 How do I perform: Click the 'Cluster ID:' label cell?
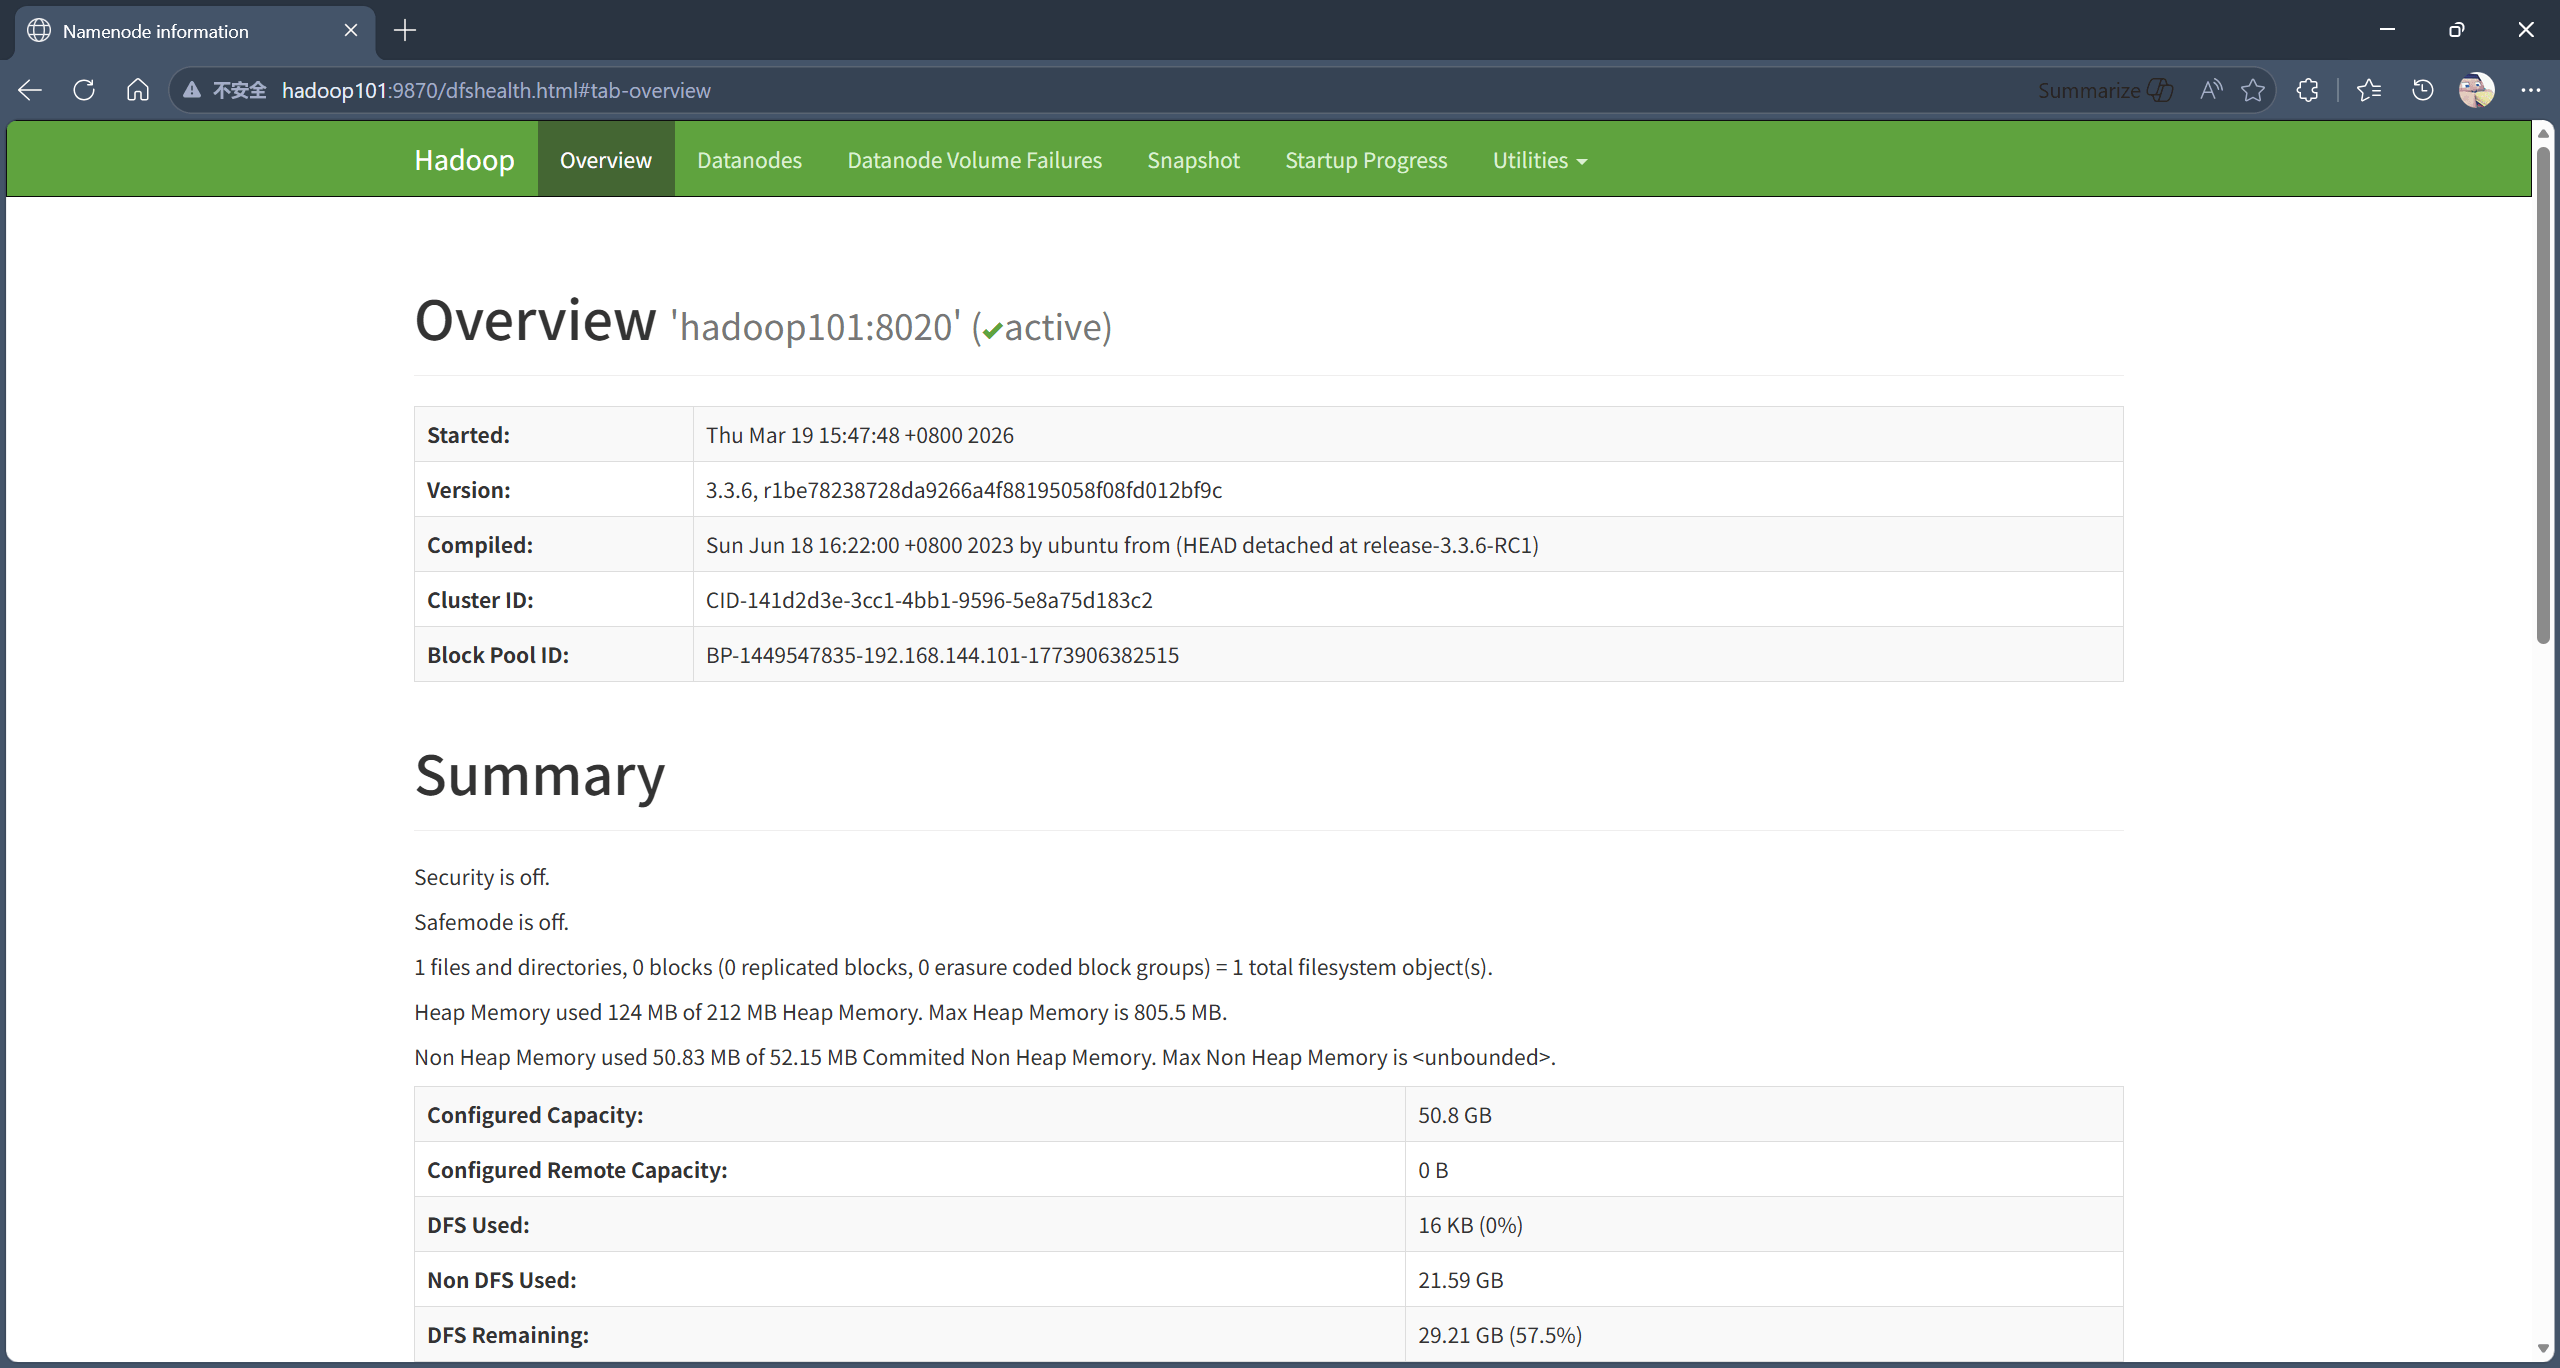pyautogui.click(x=554, y=600)
